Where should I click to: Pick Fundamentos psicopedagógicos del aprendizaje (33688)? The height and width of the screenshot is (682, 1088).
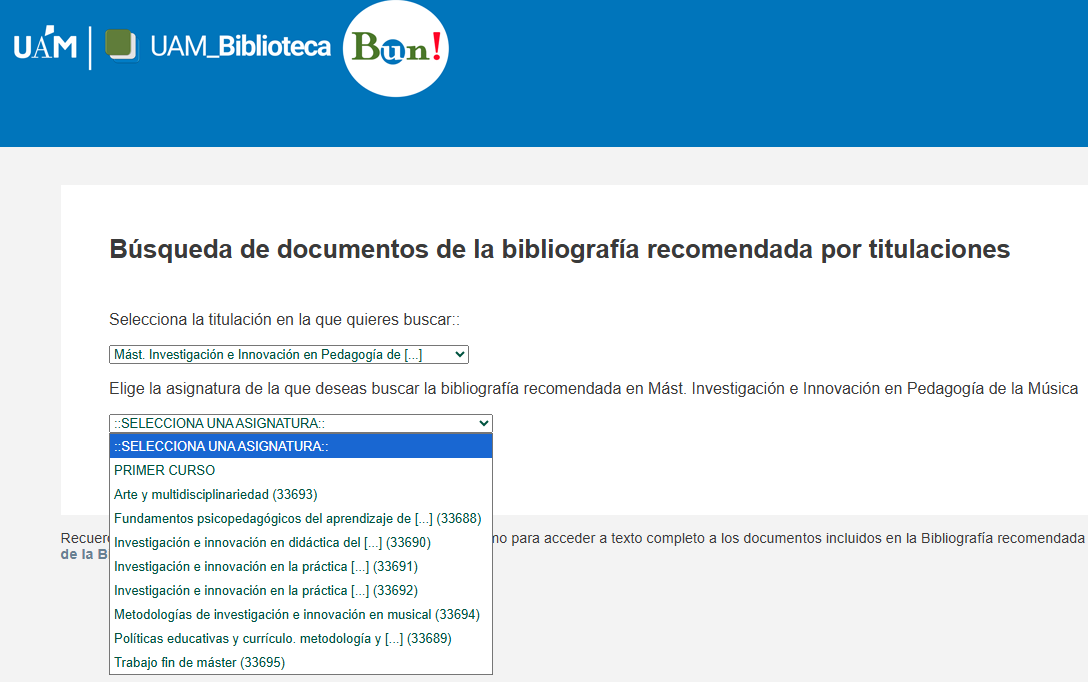(297, 518)
